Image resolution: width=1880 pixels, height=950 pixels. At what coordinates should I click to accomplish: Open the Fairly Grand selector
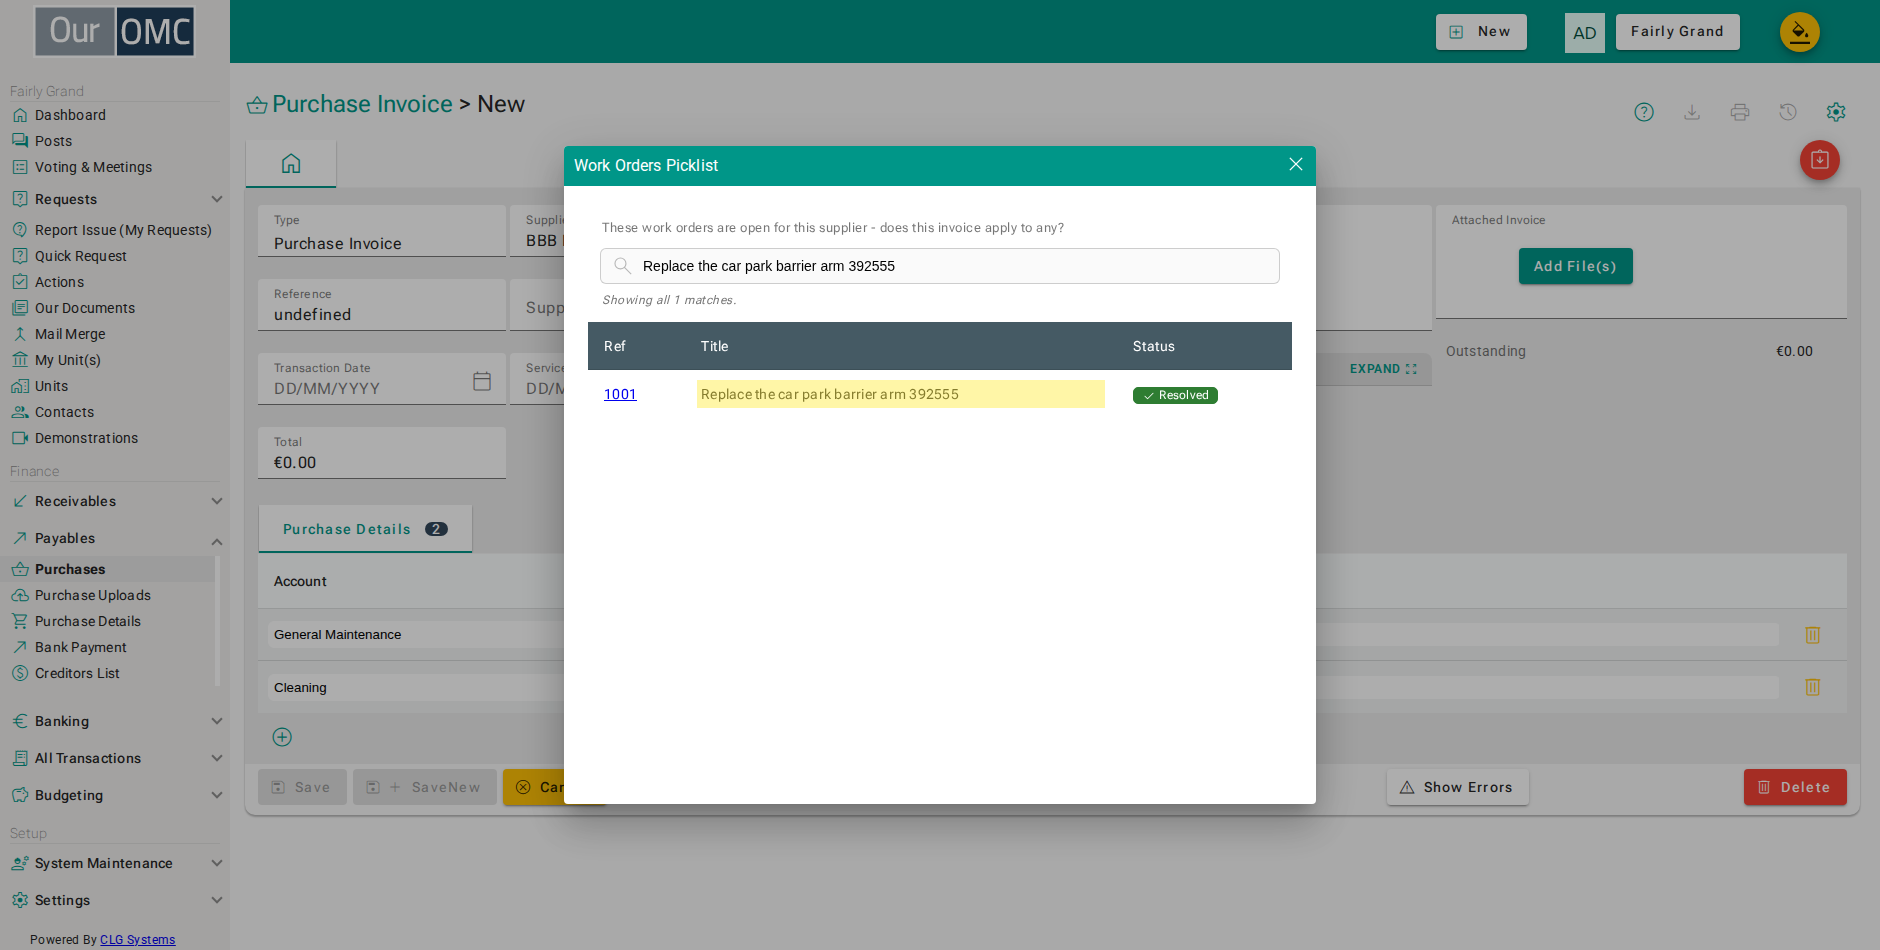[1678, 32]
